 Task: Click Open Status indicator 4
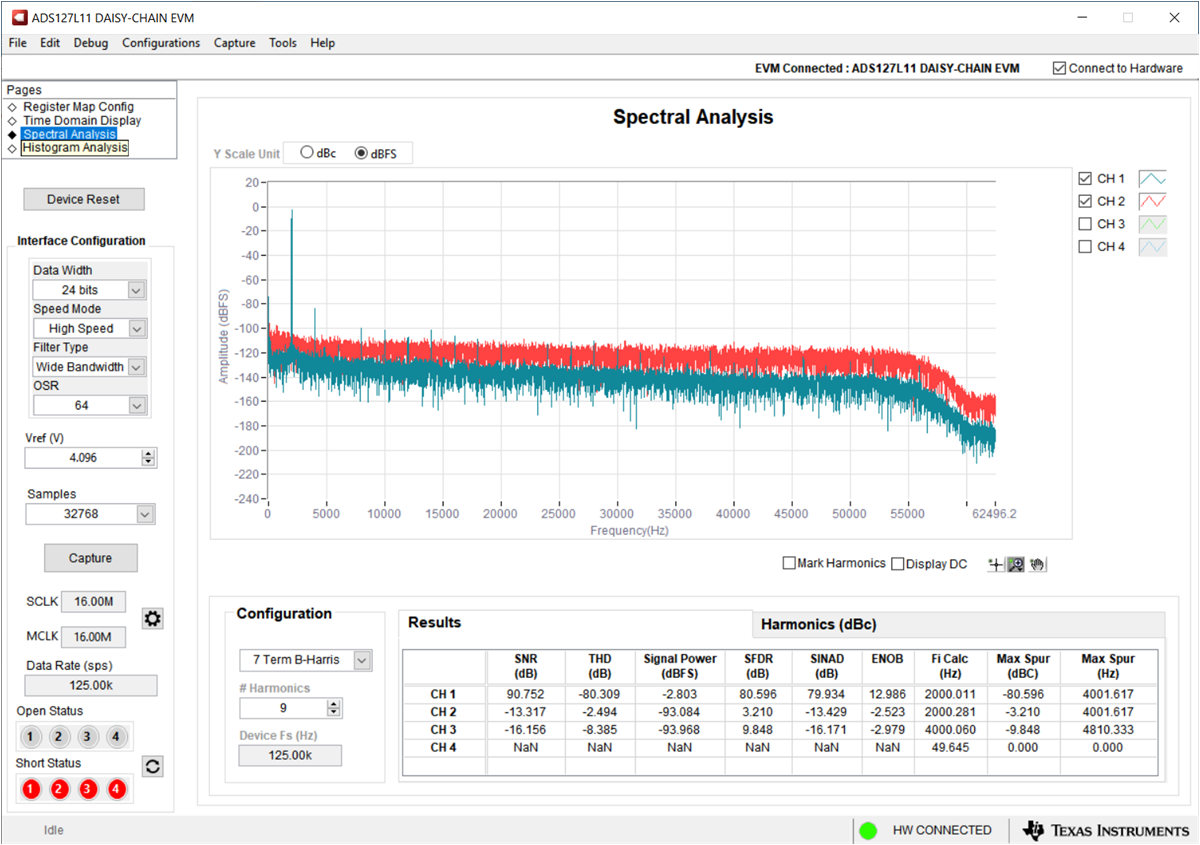click(116, 737)
